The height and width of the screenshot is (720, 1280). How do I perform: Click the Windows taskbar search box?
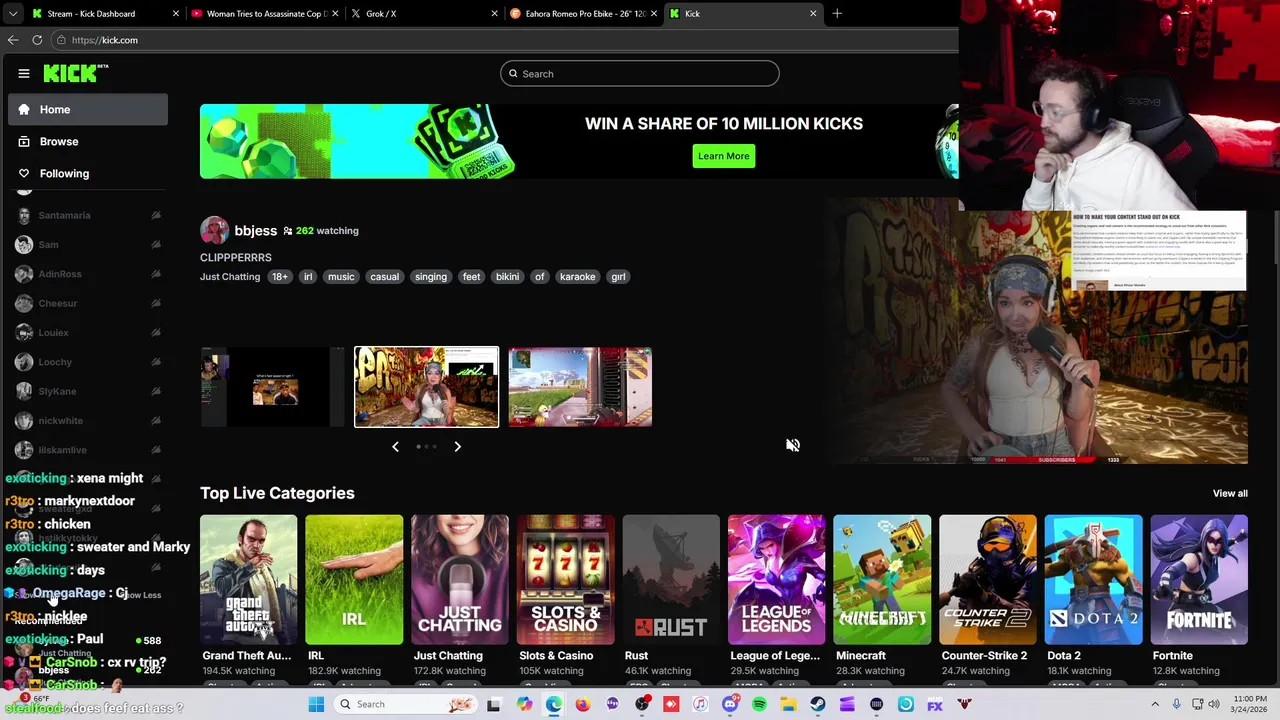(x=407, y=704)
